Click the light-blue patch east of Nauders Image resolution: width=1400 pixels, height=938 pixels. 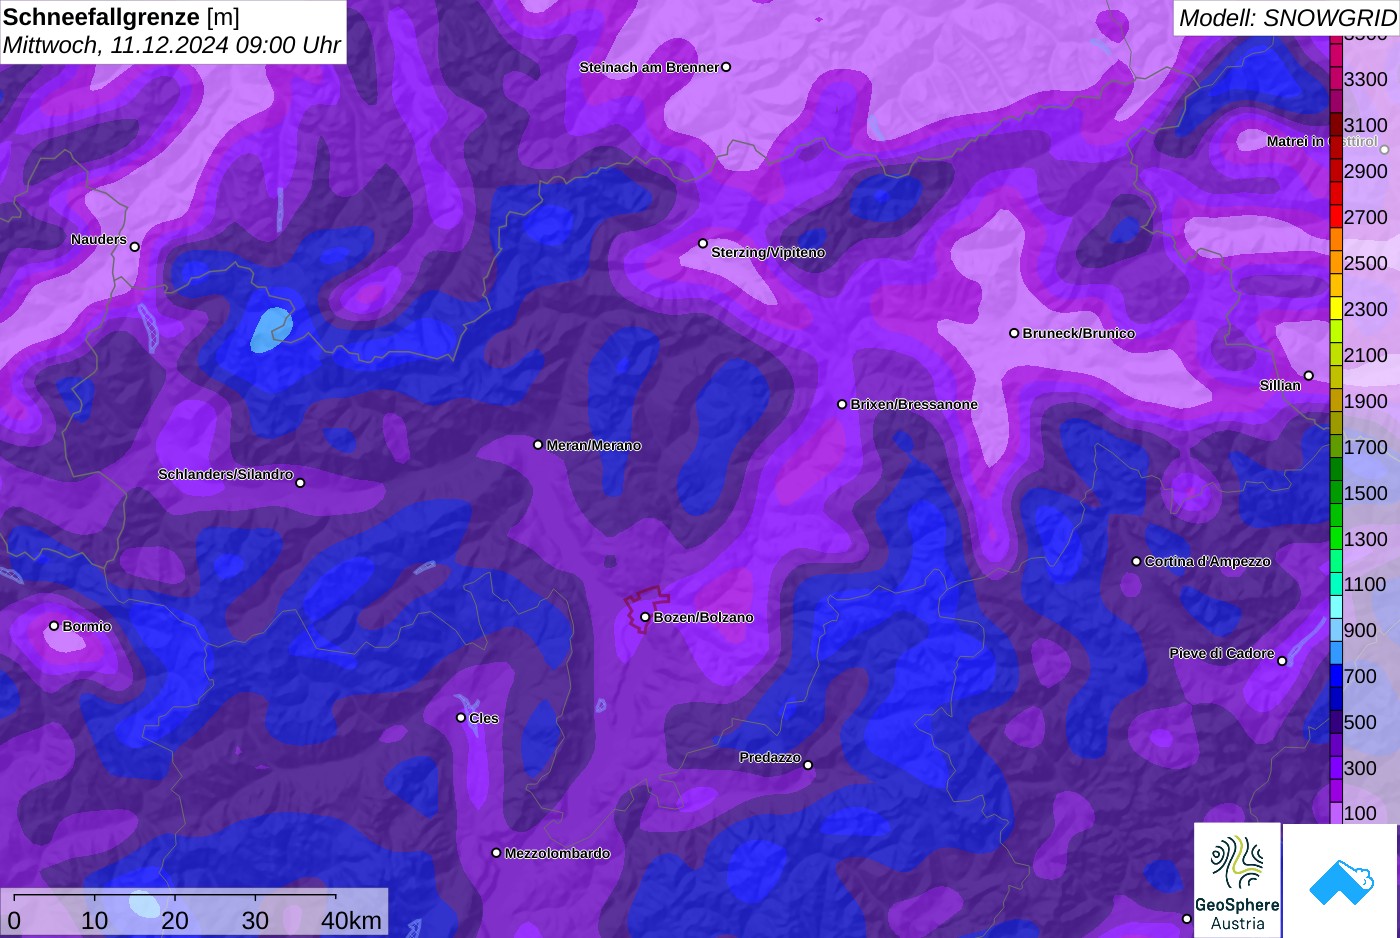tap(270, 330)
